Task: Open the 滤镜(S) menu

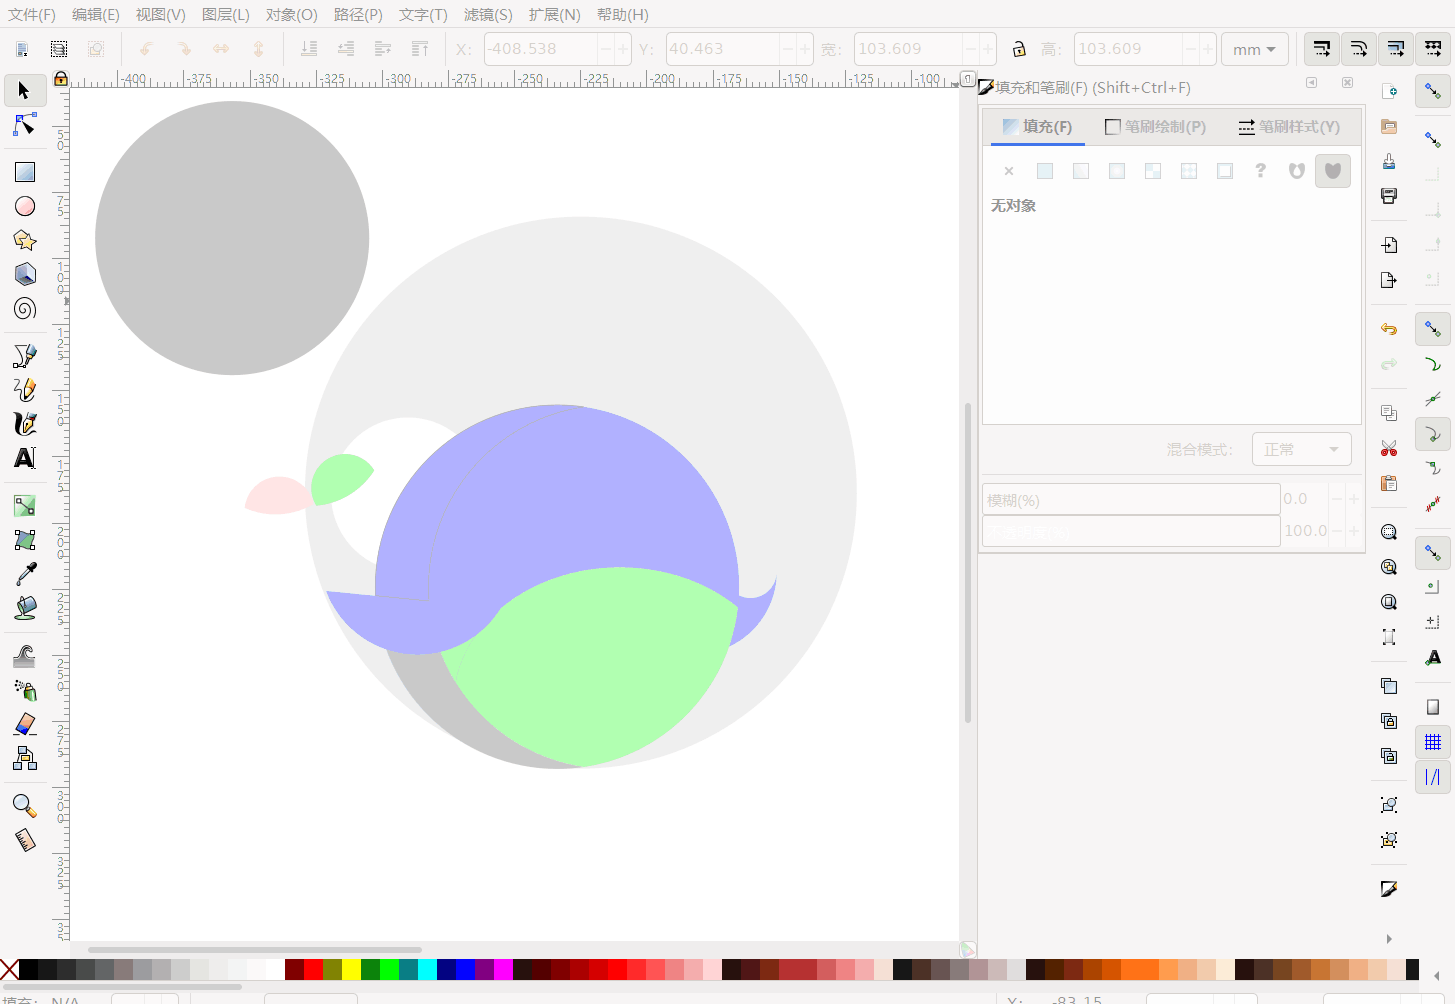Action: pyautogui.click(x=488, y=15)
